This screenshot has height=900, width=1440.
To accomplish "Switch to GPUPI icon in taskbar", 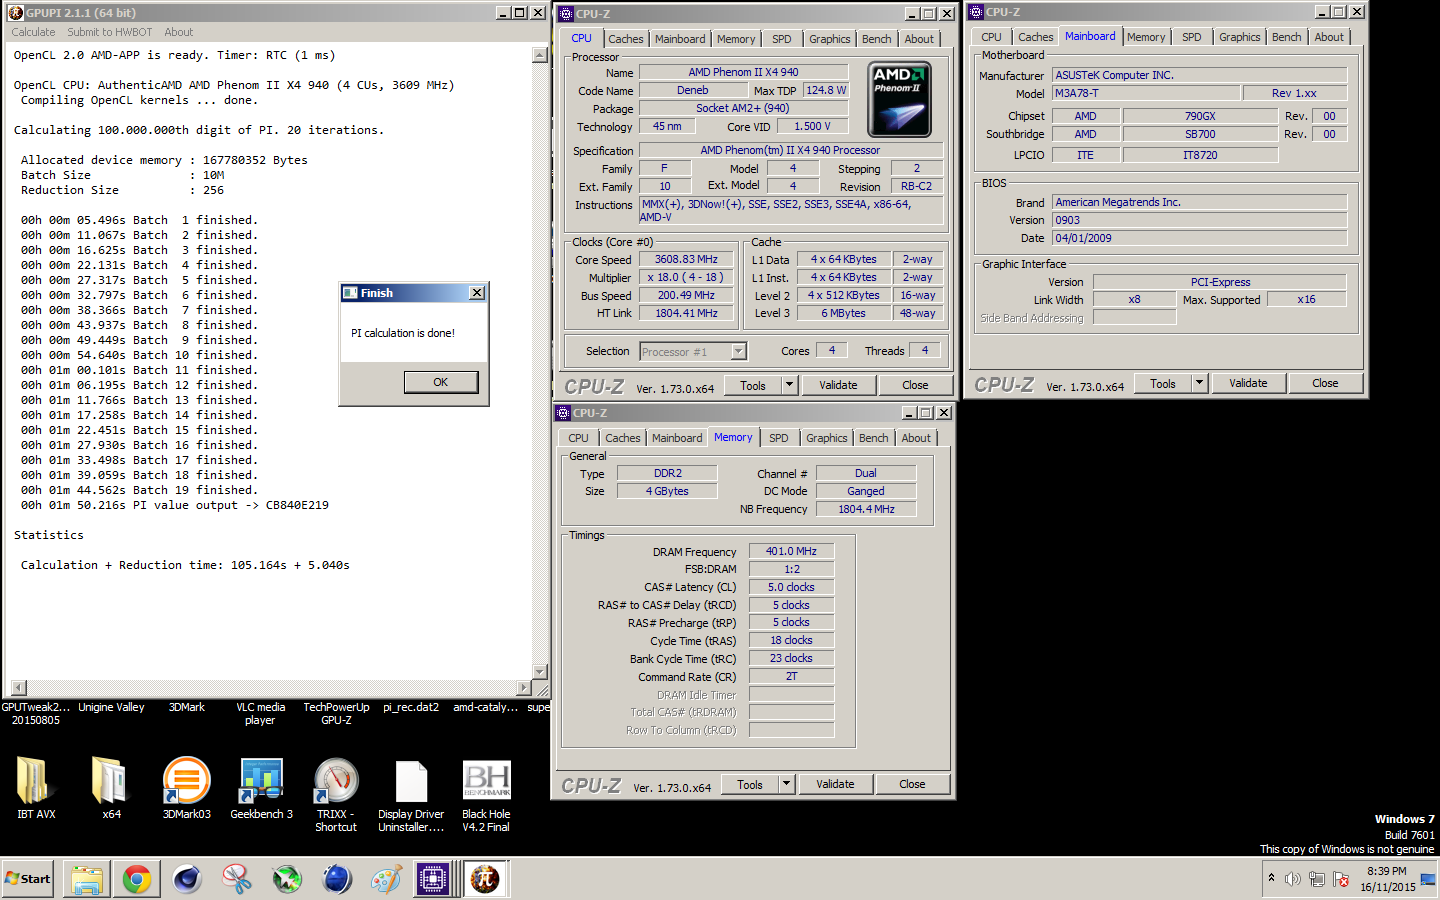I will pyautogui.click(x=485, y=879).
